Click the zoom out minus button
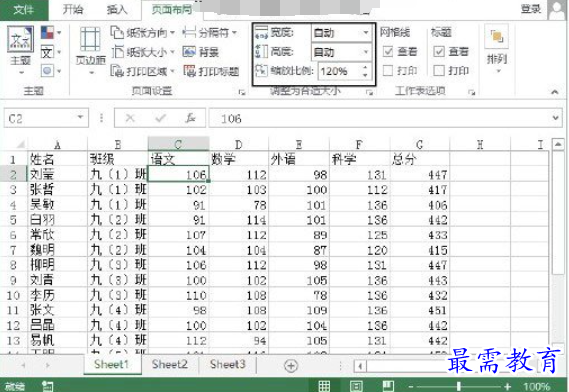 click(x=410, y=387)
